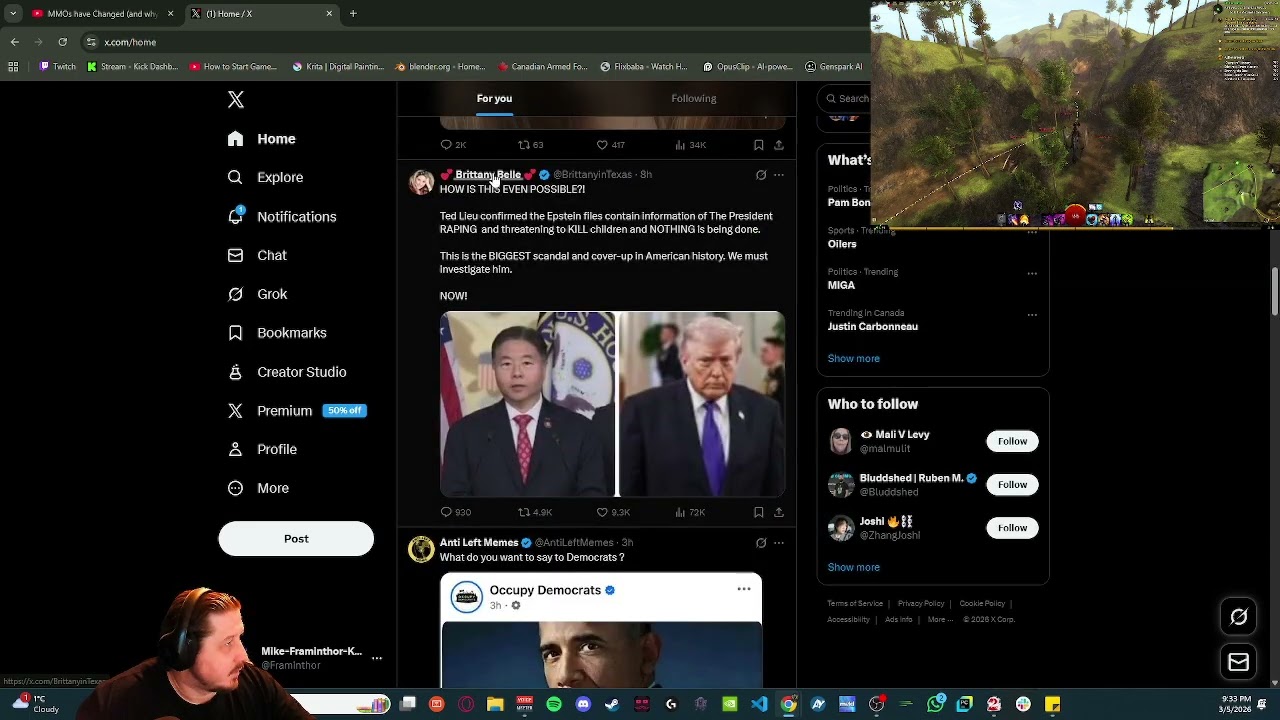Open the Ted Lieu image in the post

pyautogui.click(x=528, y=404)
